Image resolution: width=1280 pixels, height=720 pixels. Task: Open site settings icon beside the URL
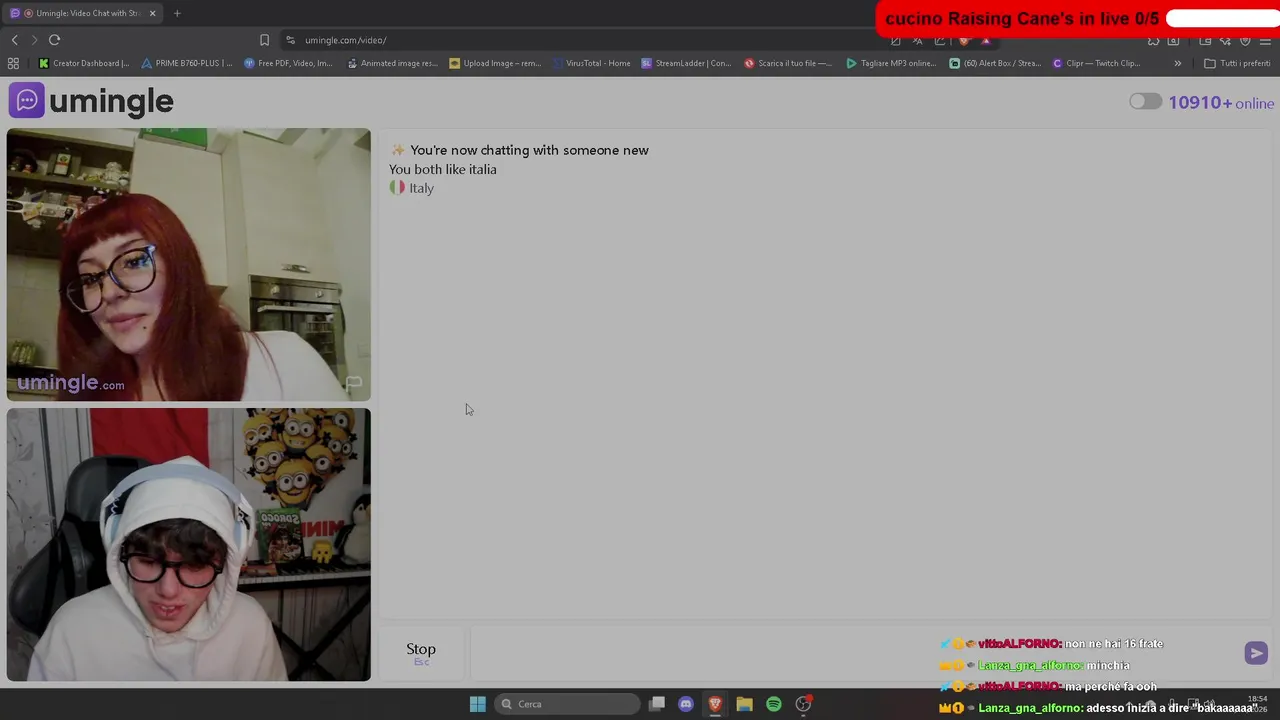[290, 40]
